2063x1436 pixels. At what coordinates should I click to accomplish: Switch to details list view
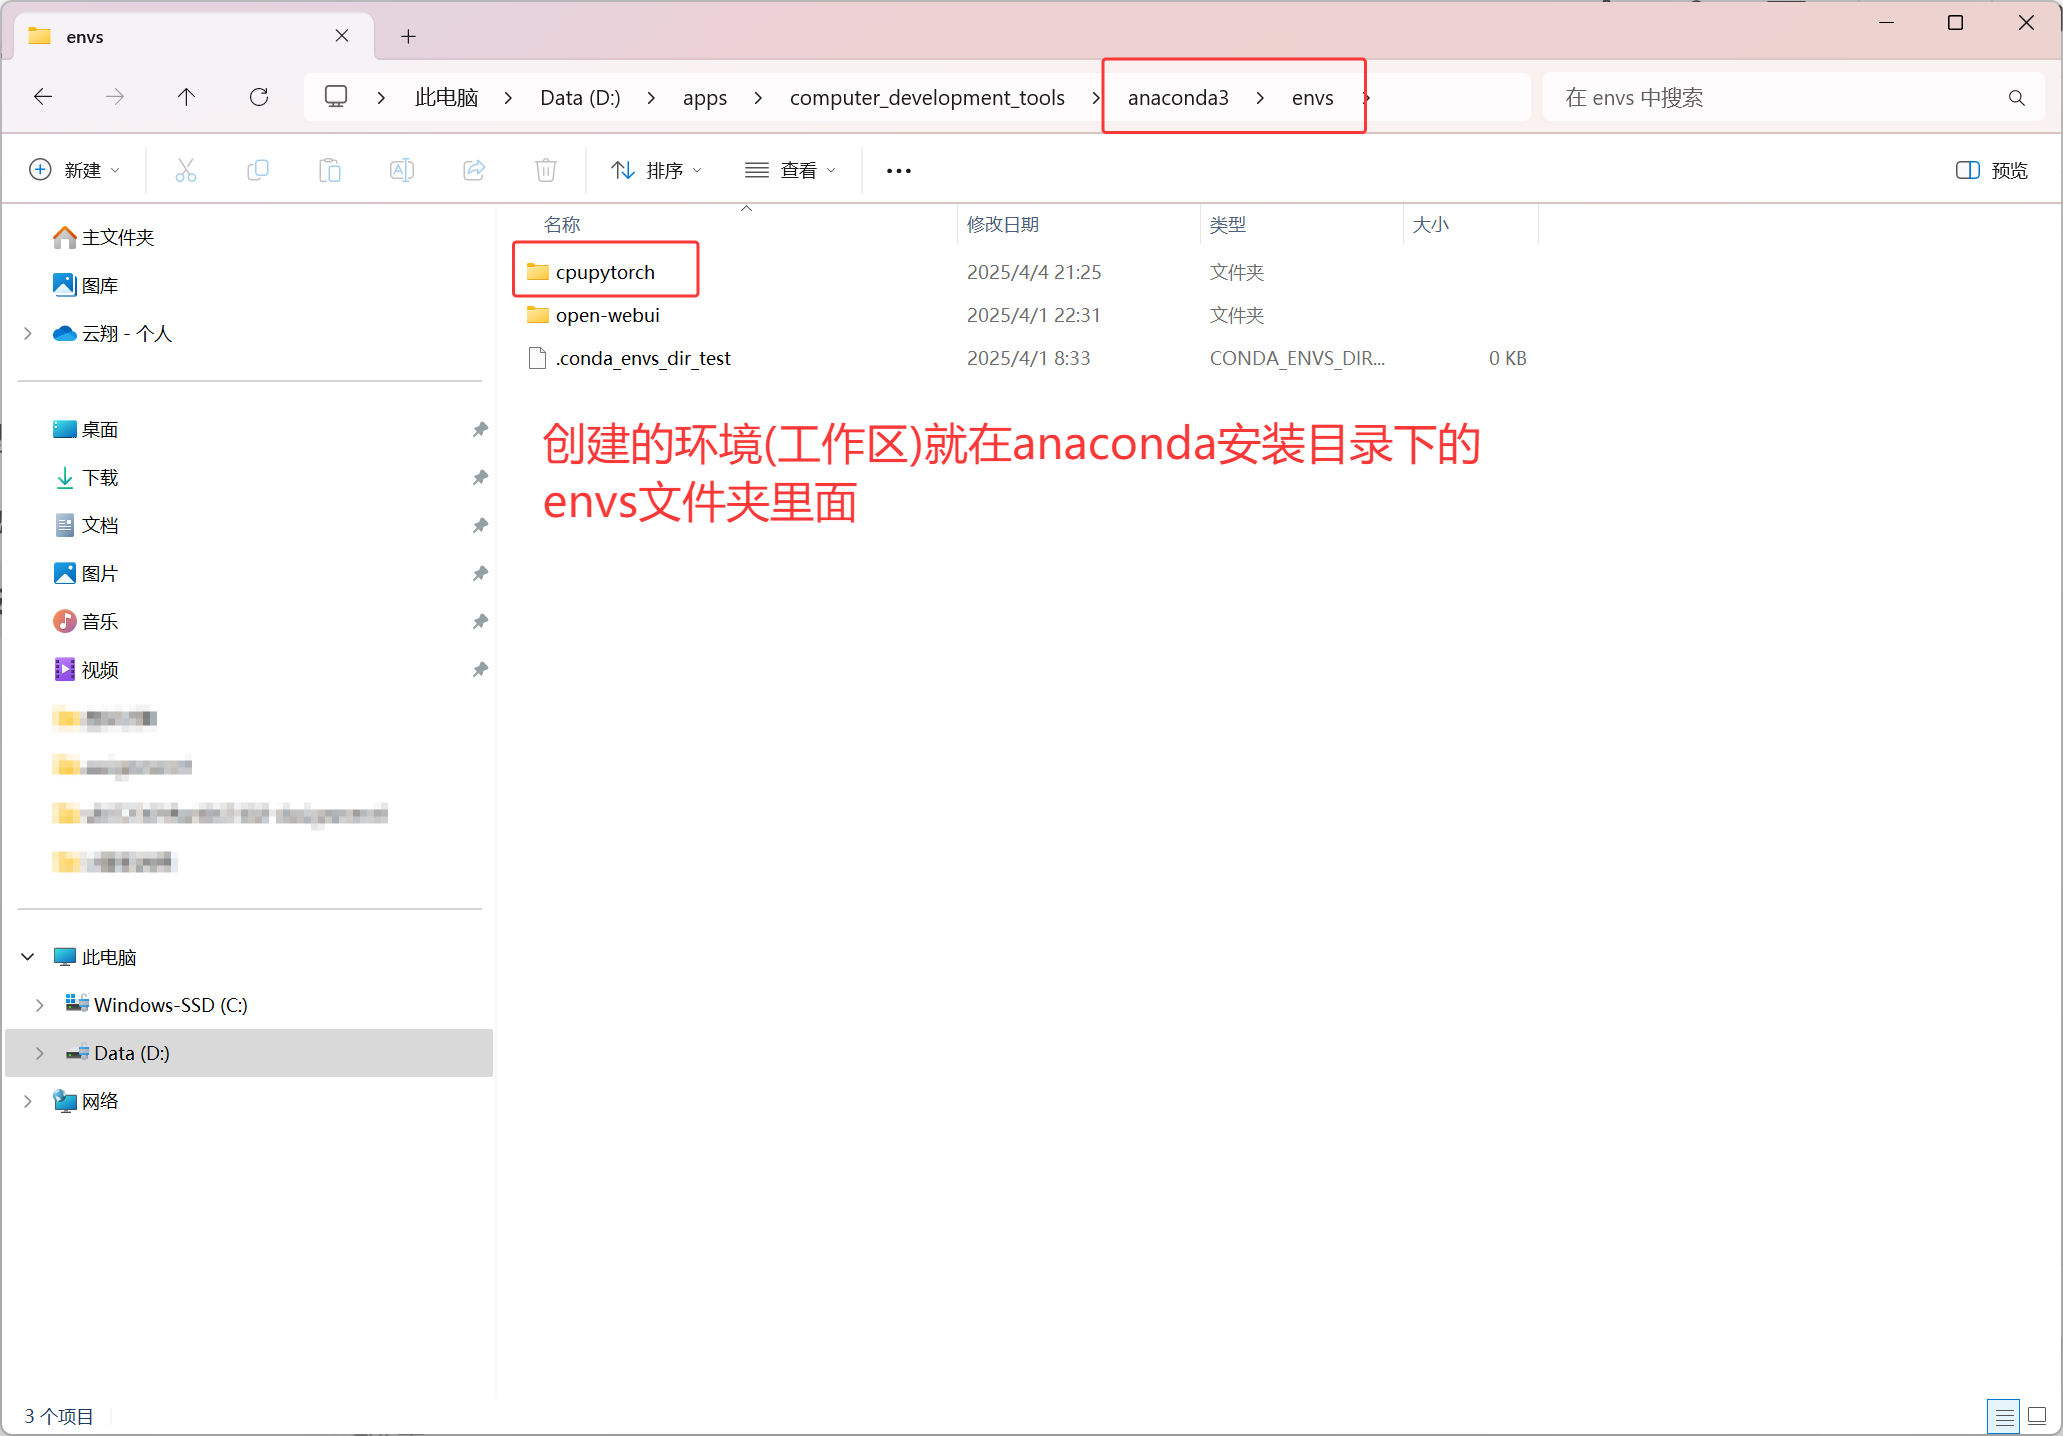coord(2004,1416)
